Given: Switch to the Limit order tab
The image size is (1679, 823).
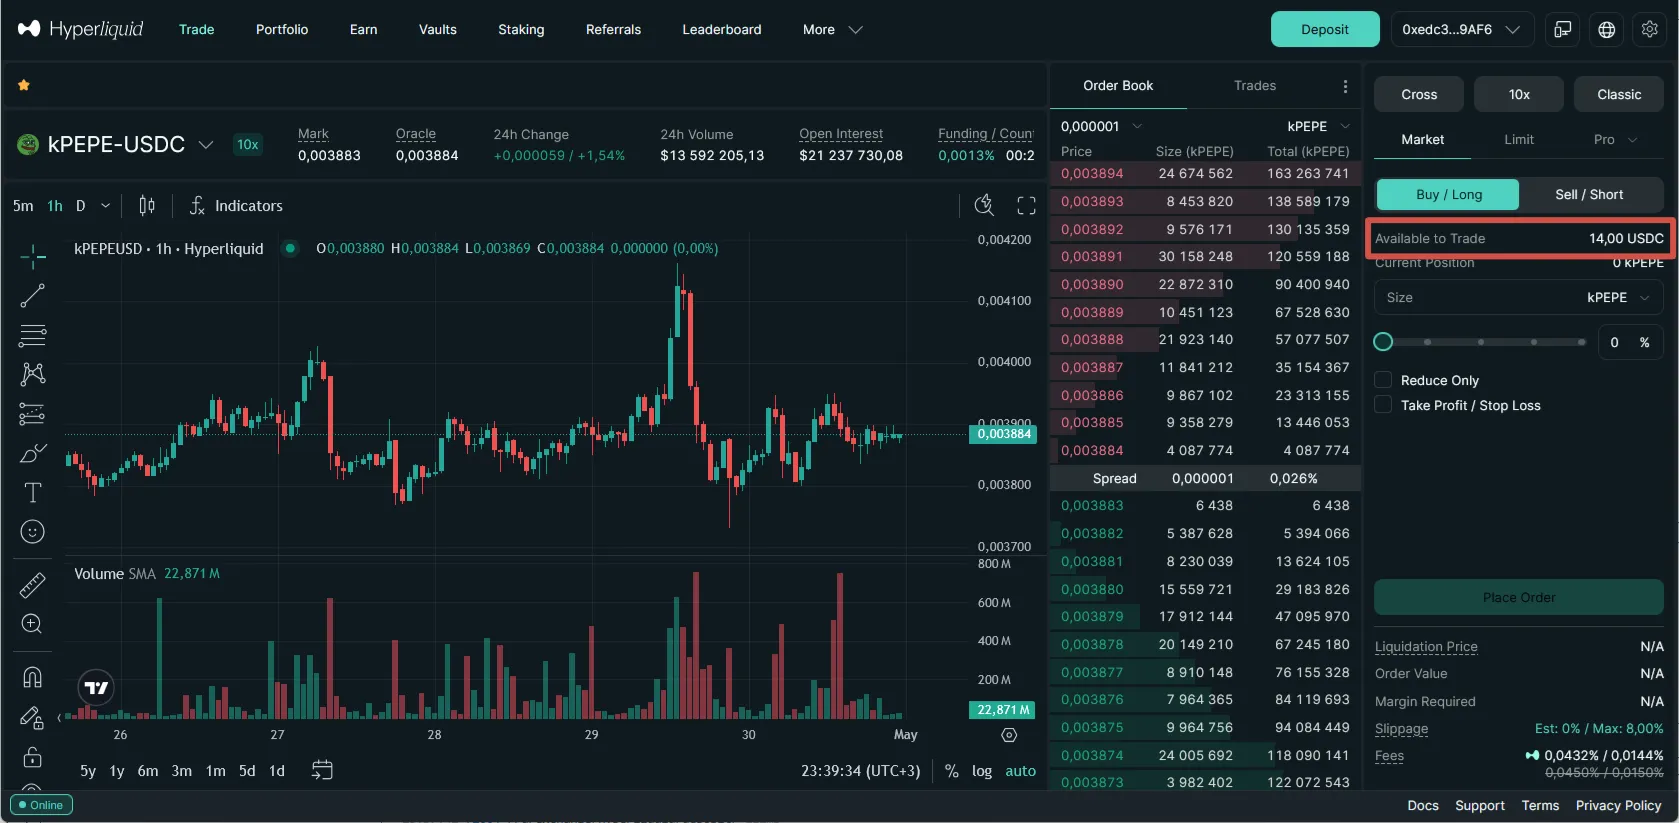Looking at the screenshot, I should click(1519, 140).
